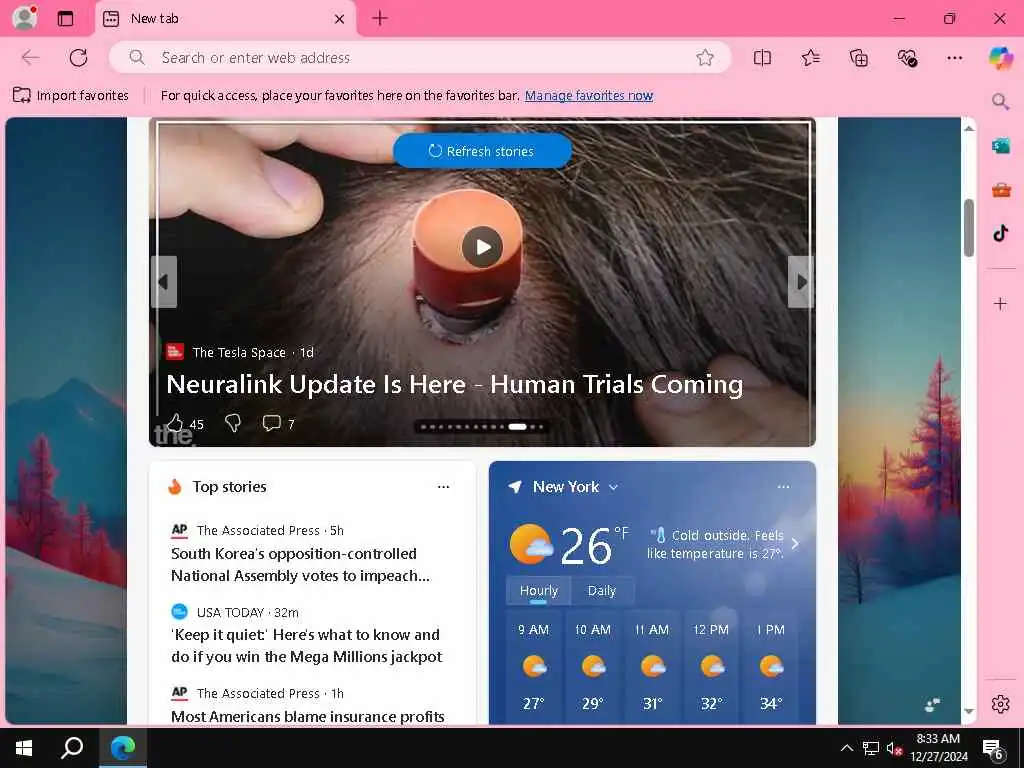Open Mega Millions jackpot story
This screenshot has width=1024, height=768.
pyautogui.click(x=306, y=645)
